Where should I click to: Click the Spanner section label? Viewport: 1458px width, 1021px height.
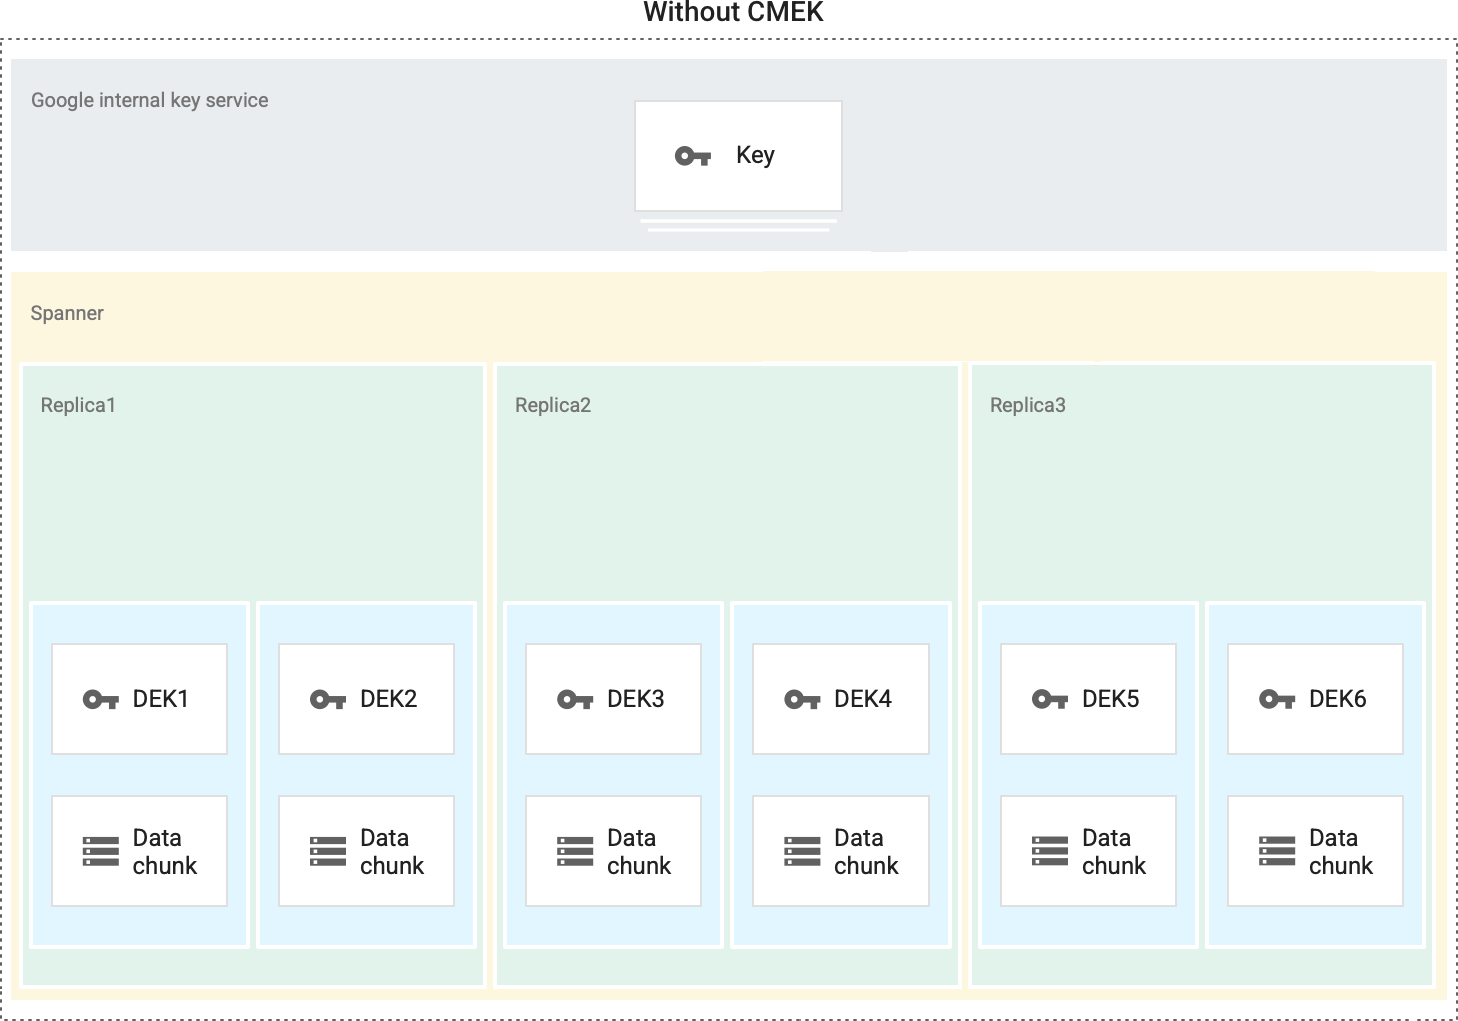click(x=67, y=313)
